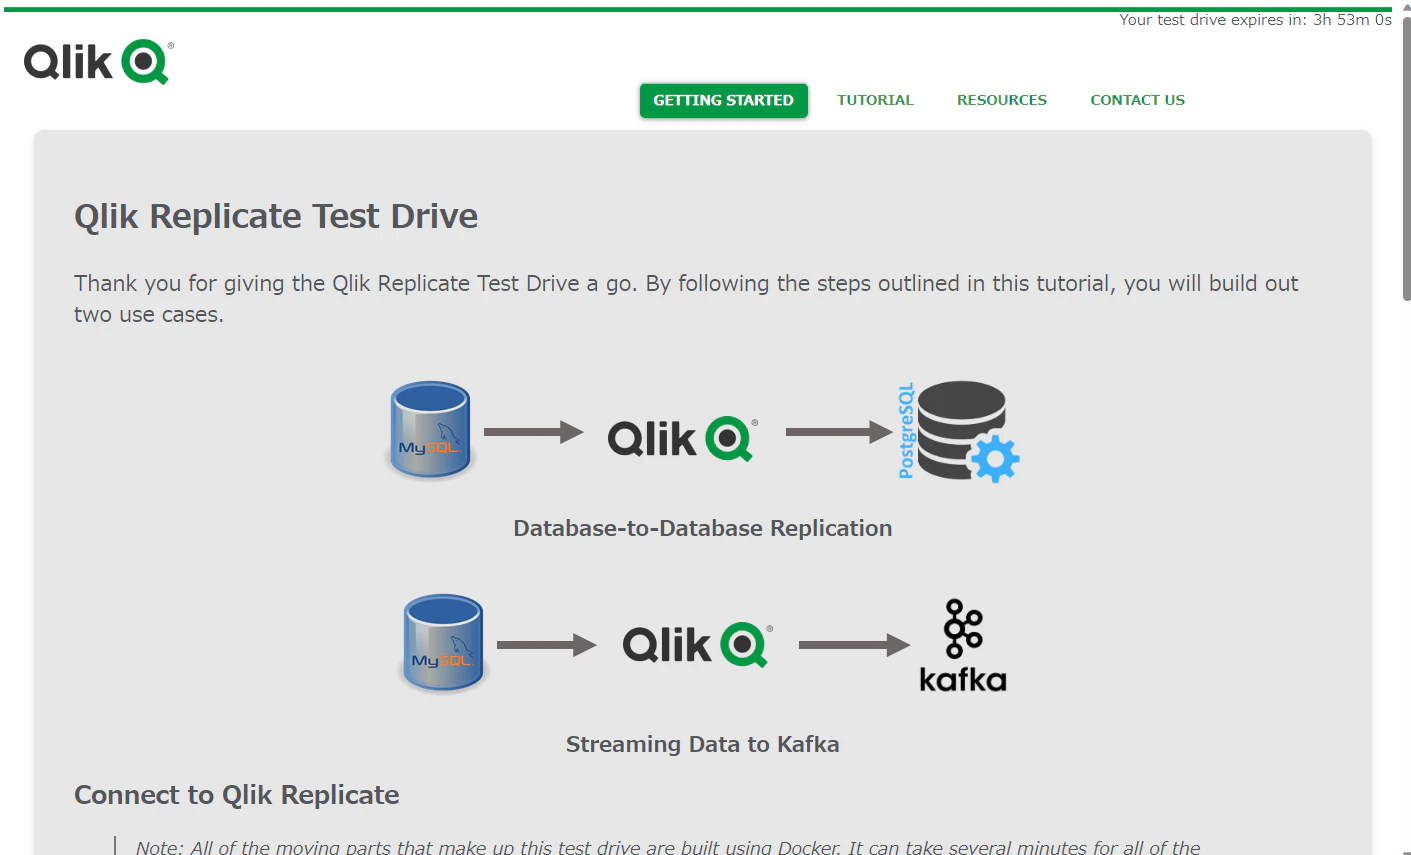The image size is (1411, 855).
Task: Click the MySQL icon in Database-to-Database diagram
Action: (430, 430)
